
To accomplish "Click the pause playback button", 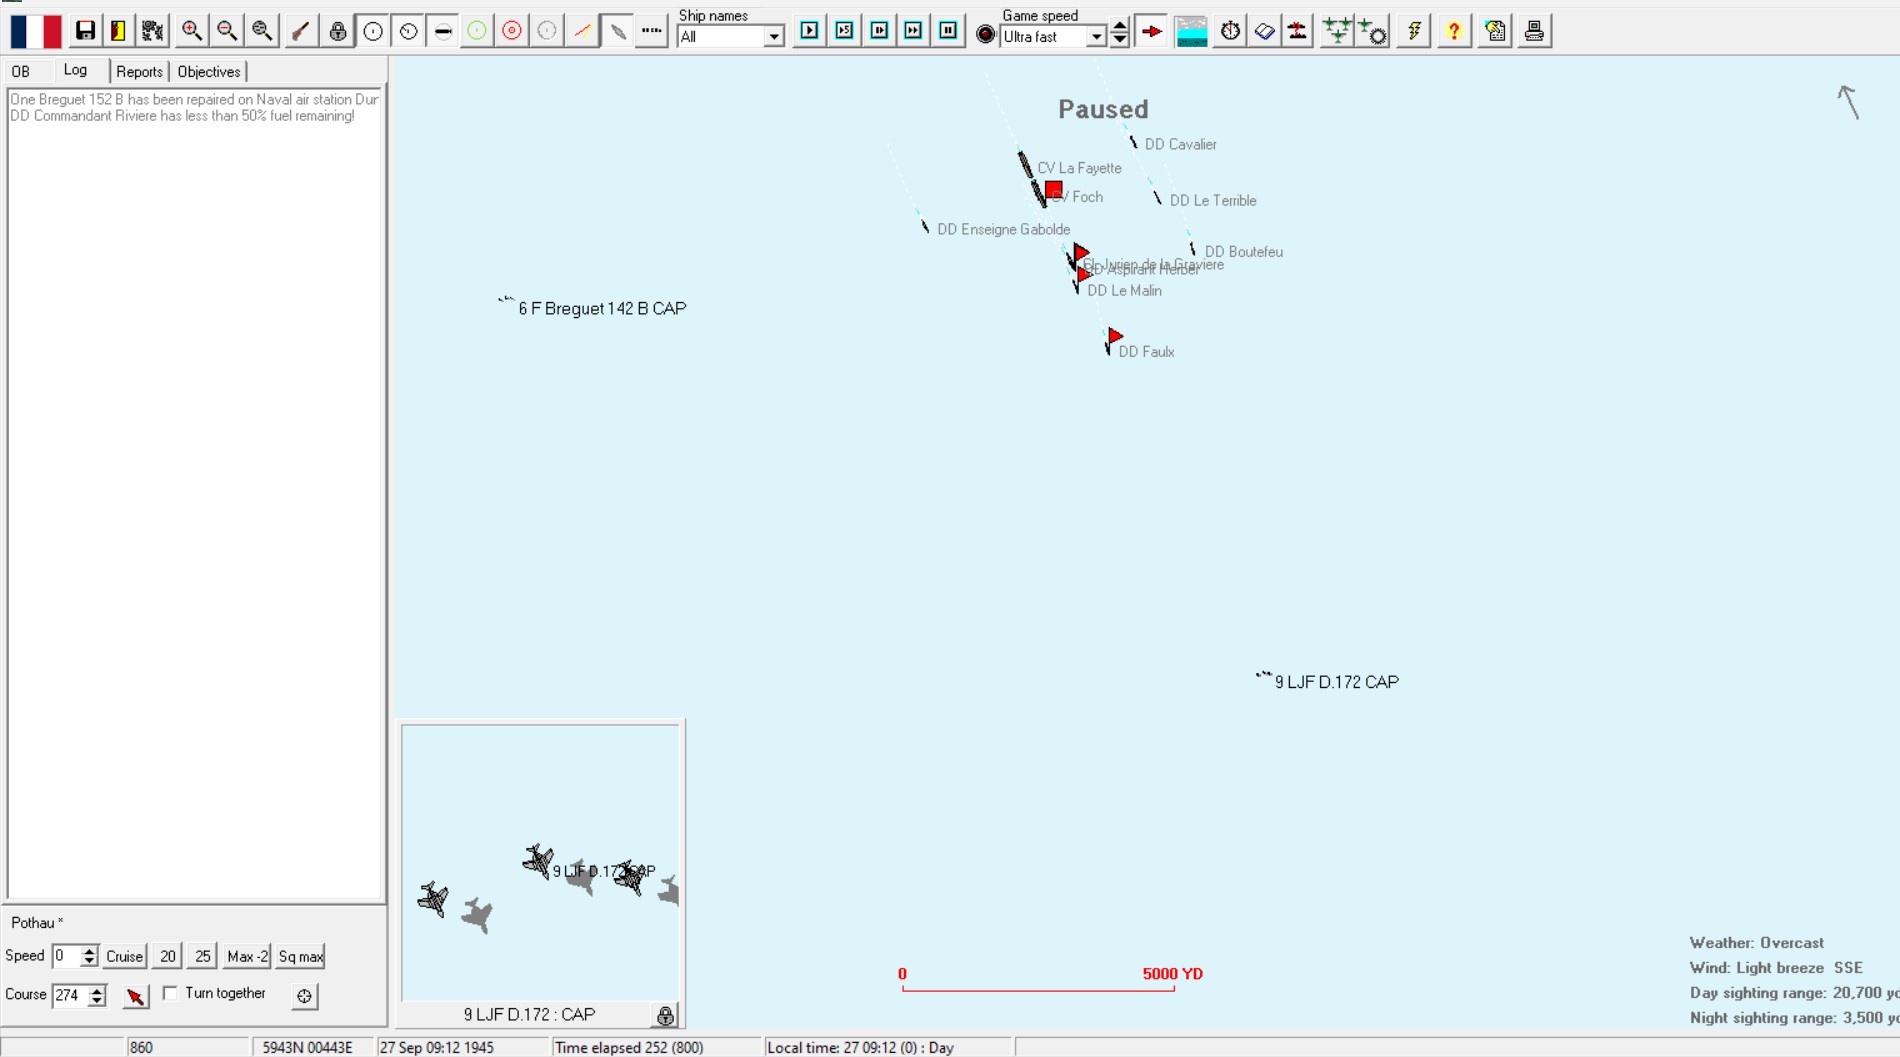I will [x=948, y=31].
